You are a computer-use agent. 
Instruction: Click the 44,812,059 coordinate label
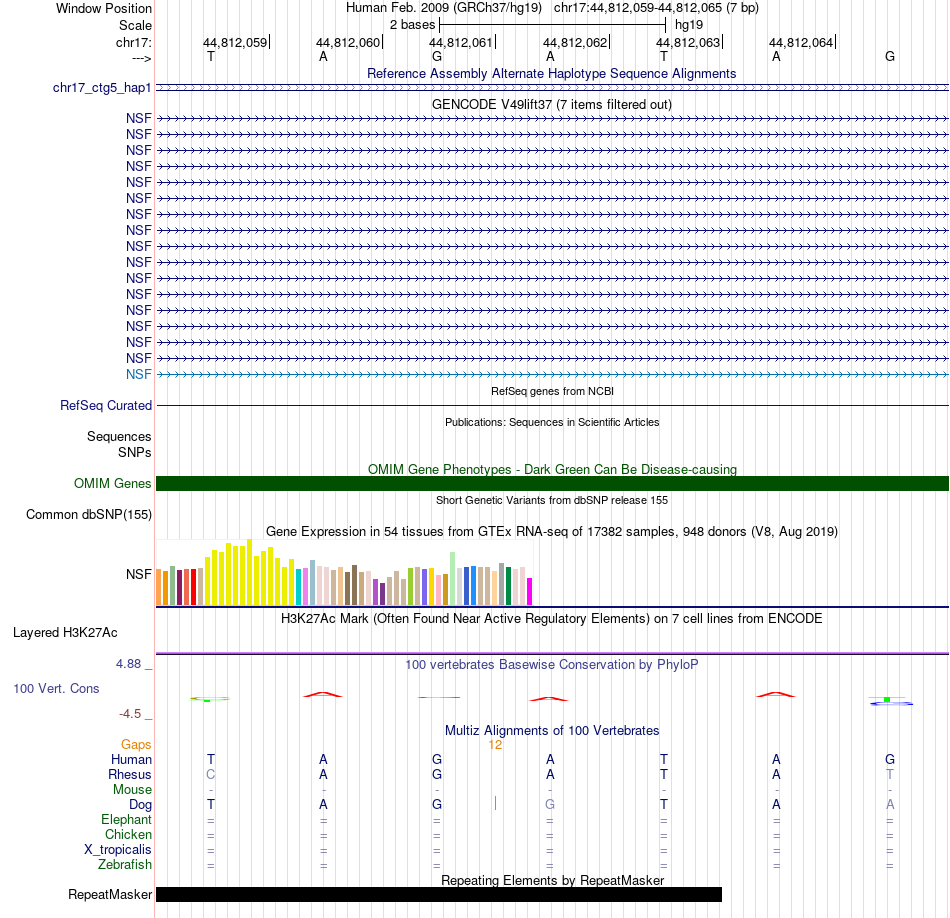click(x=235, y=42)
